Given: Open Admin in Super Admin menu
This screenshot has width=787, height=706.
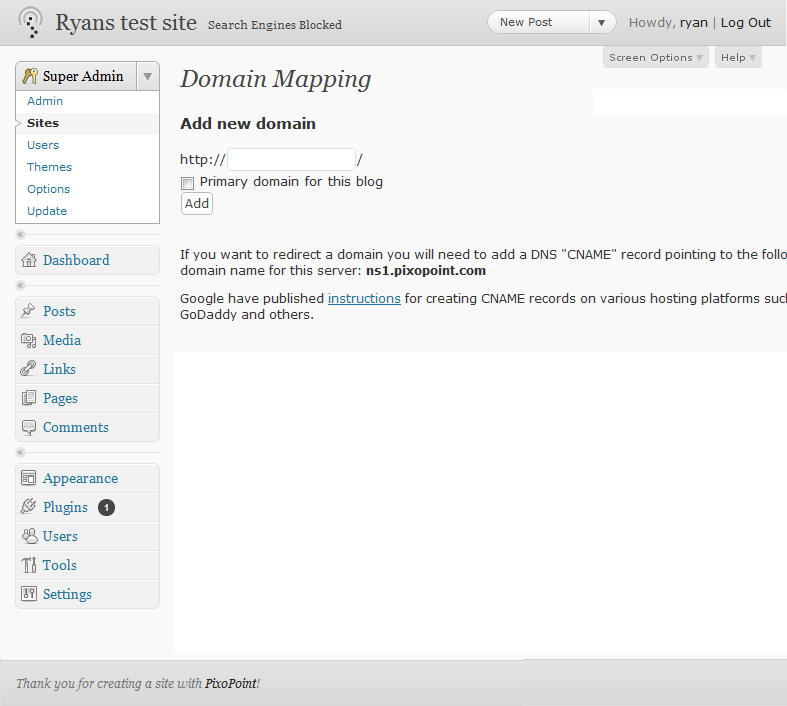Looking at the screenshot, I should coord(45,101).
